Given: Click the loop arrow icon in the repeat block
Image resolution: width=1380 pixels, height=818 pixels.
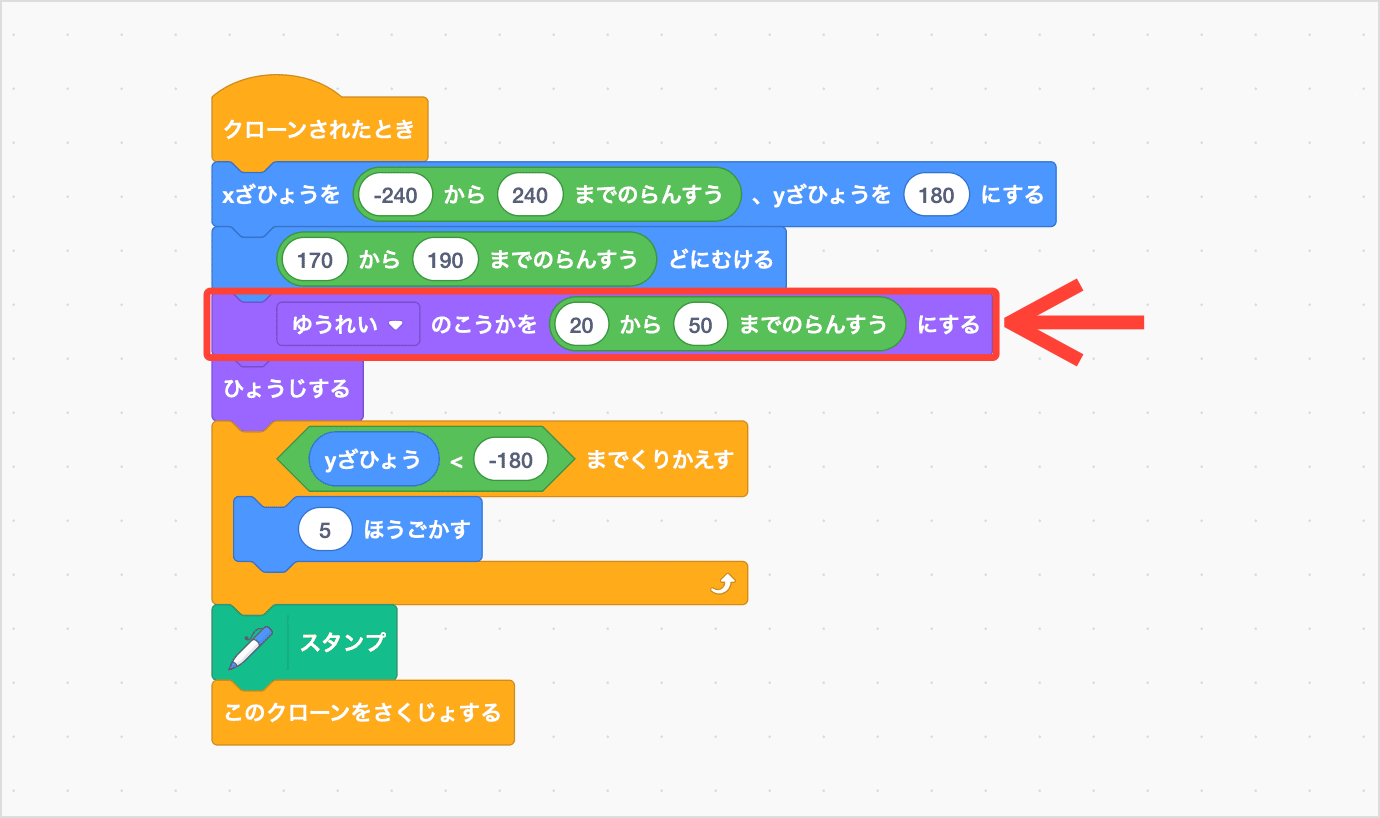Looking at the screenshot, I should [722, 585].
